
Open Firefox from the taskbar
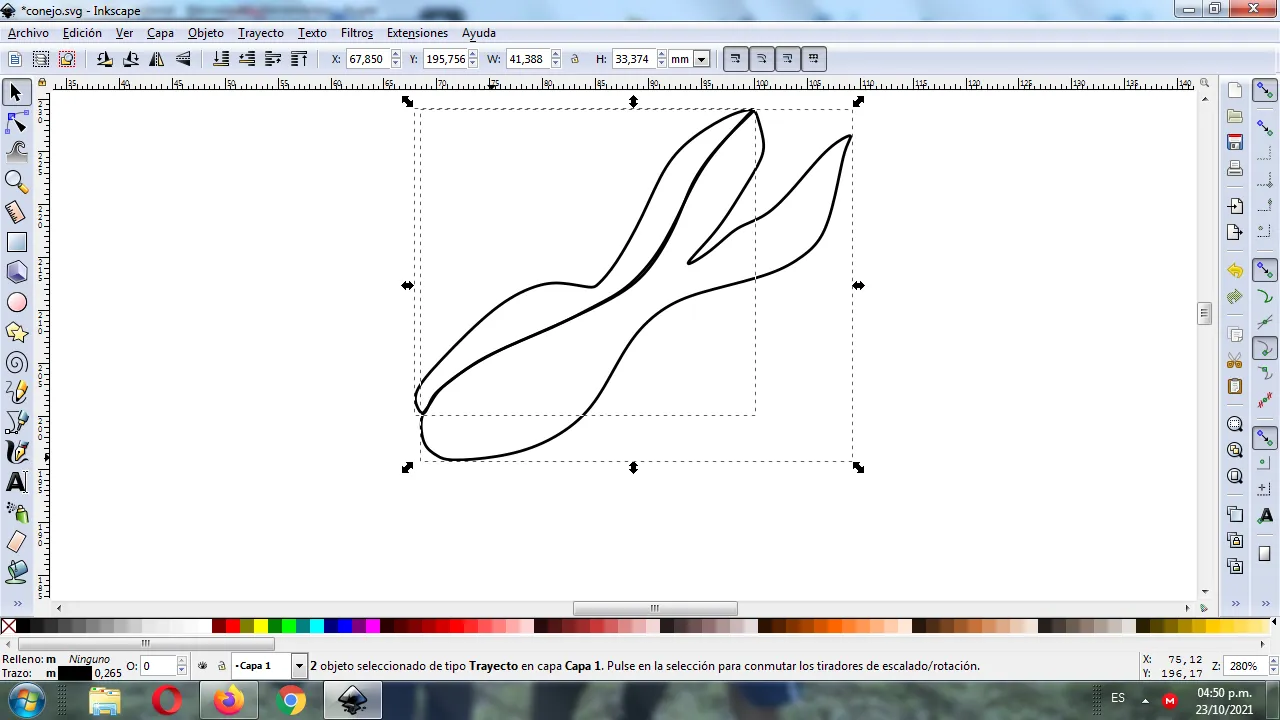[228, 701]
